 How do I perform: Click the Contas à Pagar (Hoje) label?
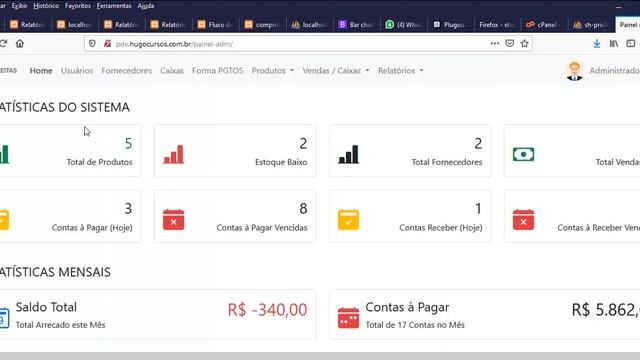(x=92, y=228)
